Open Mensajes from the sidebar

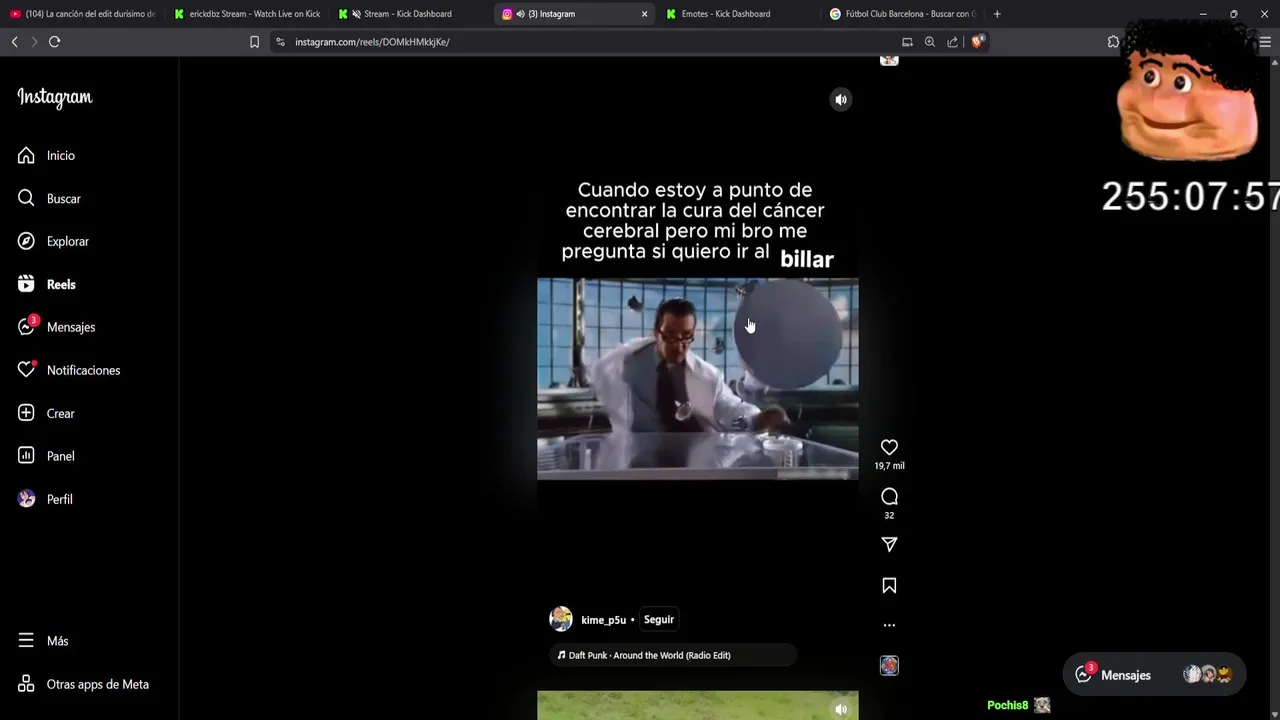(56, 327)
